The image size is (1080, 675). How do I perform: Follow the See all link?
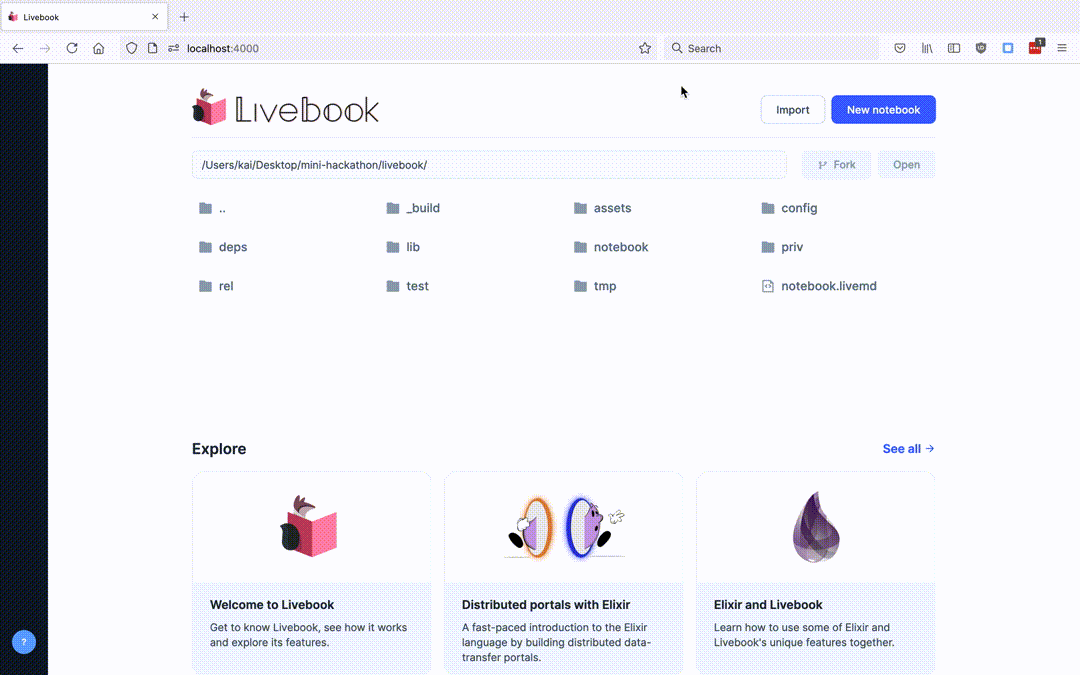pos(908,448)
